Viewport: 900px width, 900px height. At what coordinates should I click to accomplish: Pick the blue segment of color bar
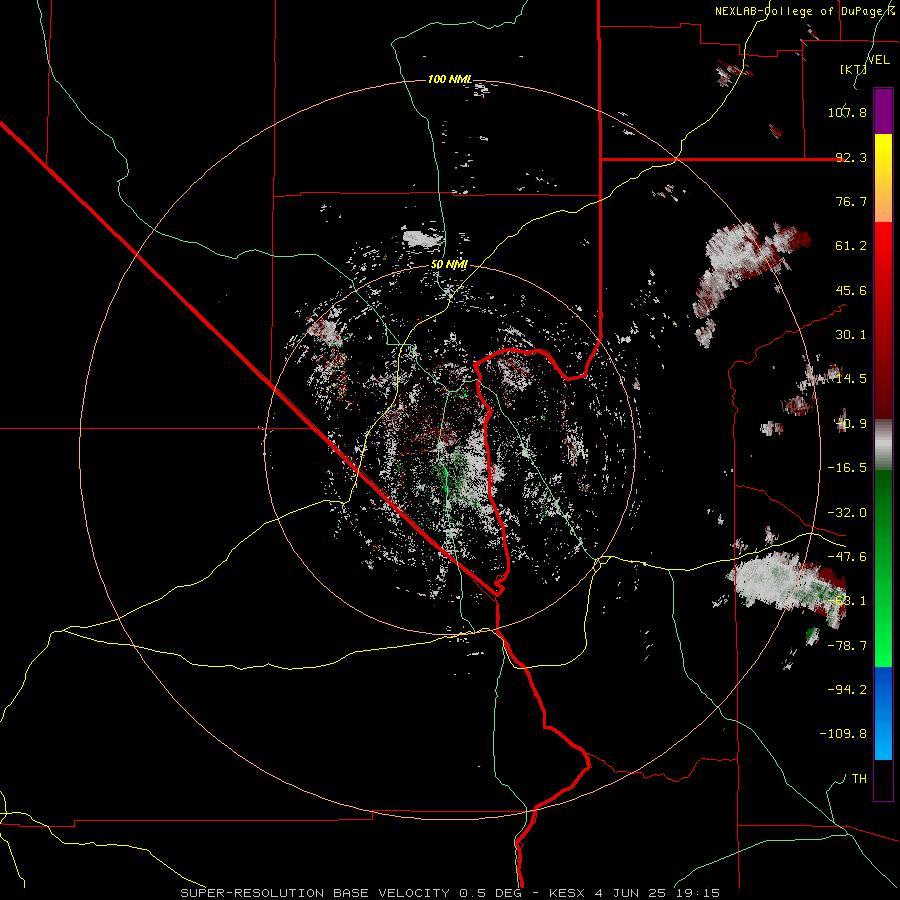(x=883, y=713)
